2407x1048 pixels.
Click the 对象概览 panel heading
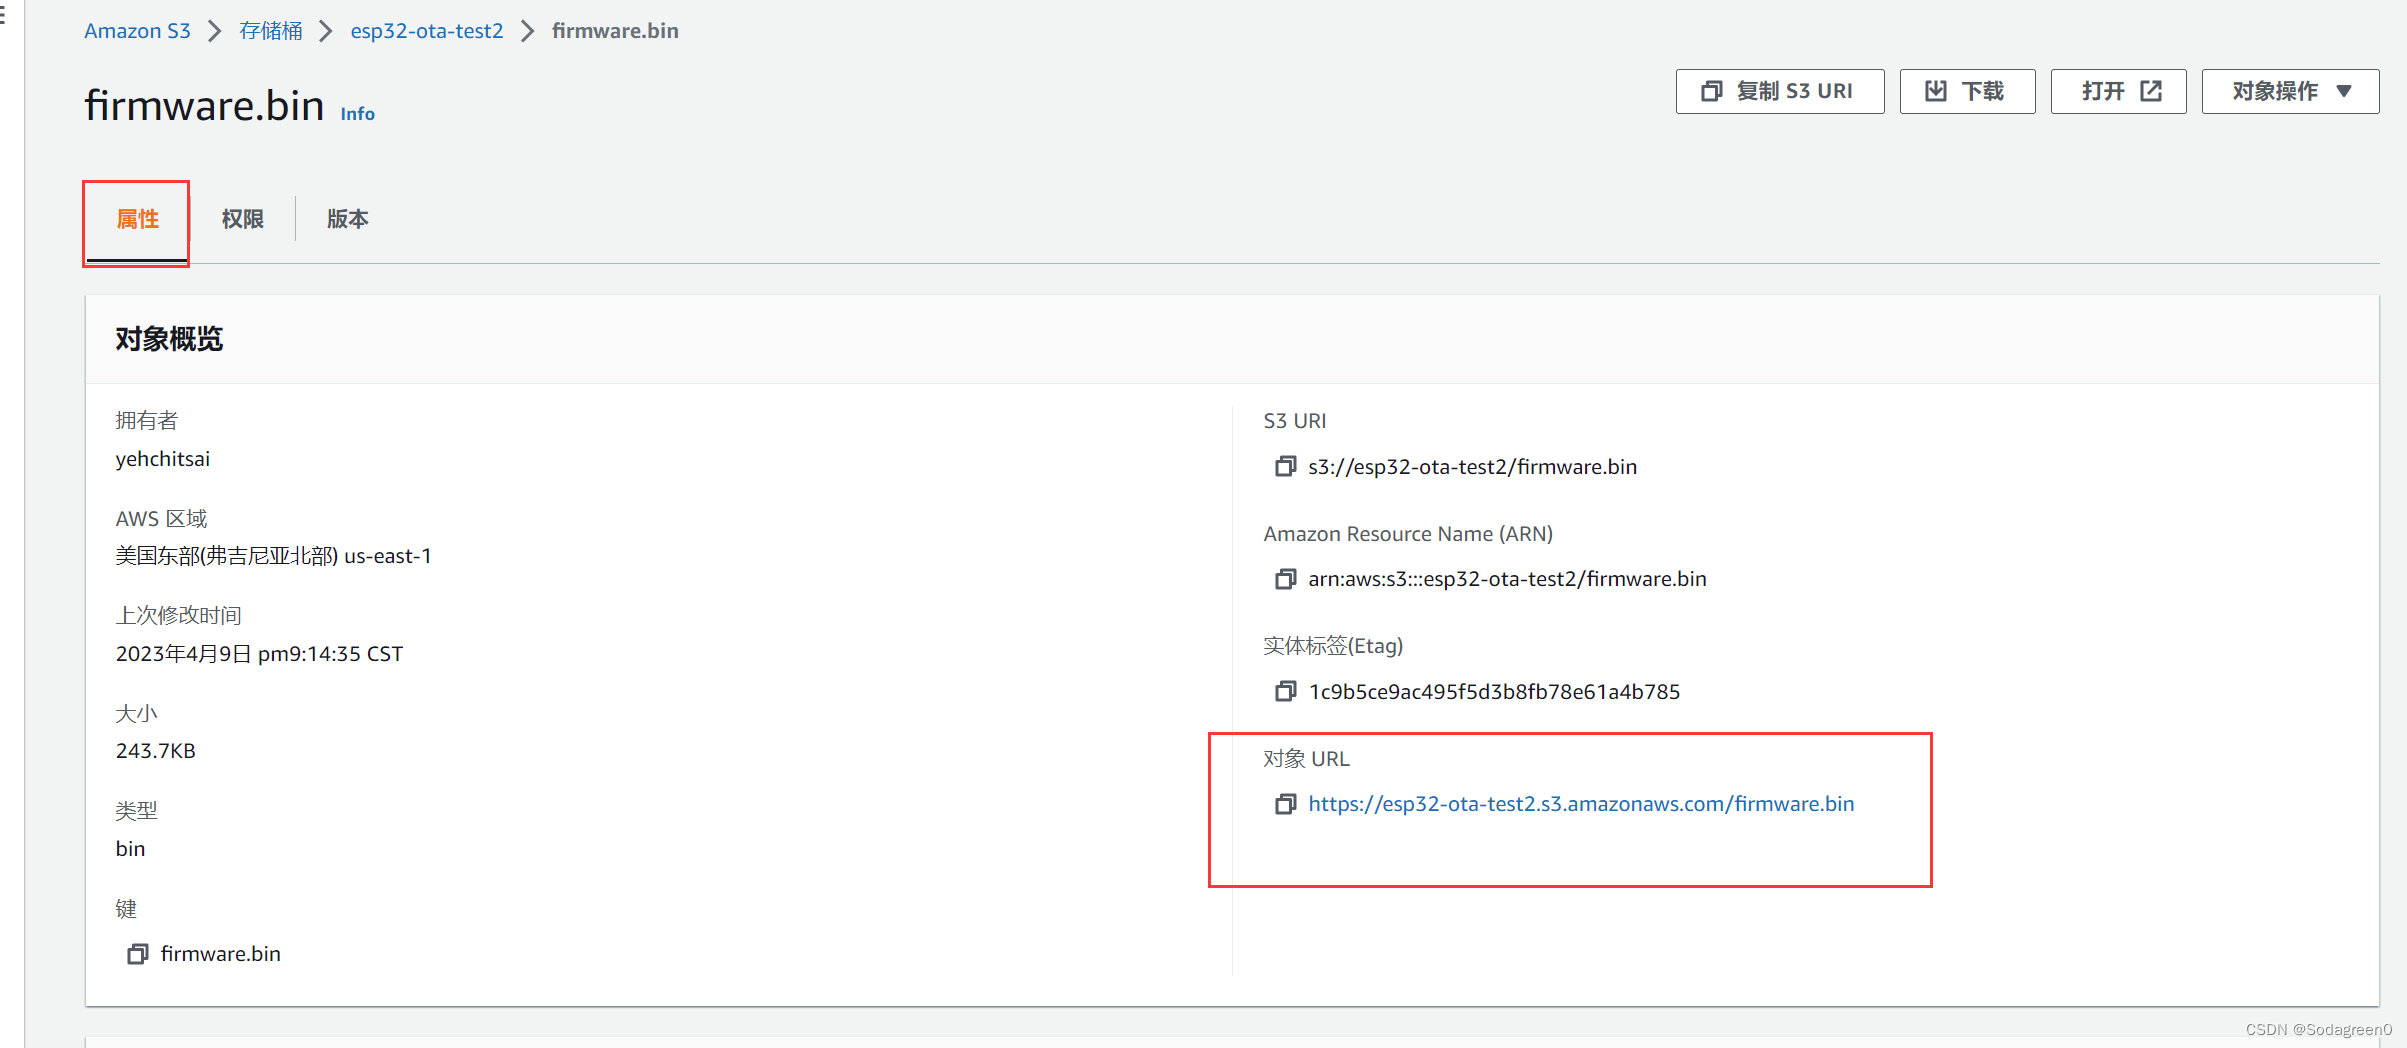169,339
